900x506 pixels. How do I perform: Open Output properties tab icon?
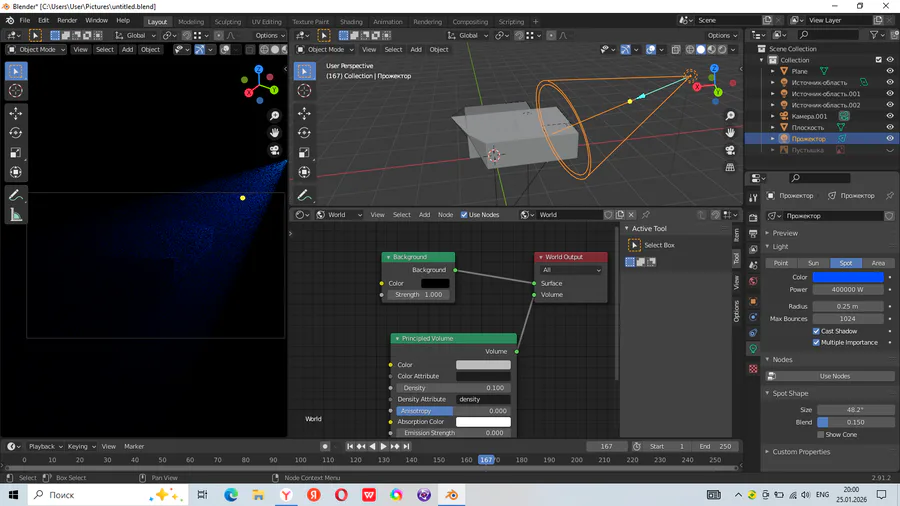pyautogui.click(x=753, y=233)
